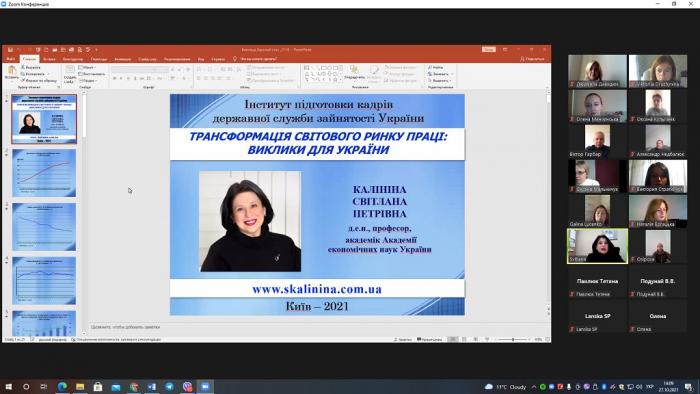Switch to Normal view in status bar
Image resolution: width=700 pixels, height=394 pixels.
tap(453, 340)
